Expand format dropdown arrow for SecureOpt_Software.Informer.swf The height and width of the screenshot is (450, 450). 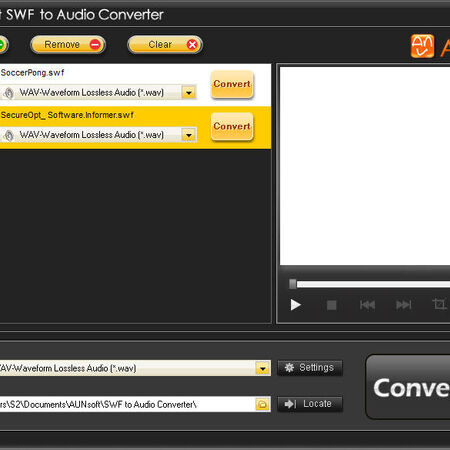[x=189, y=135]
